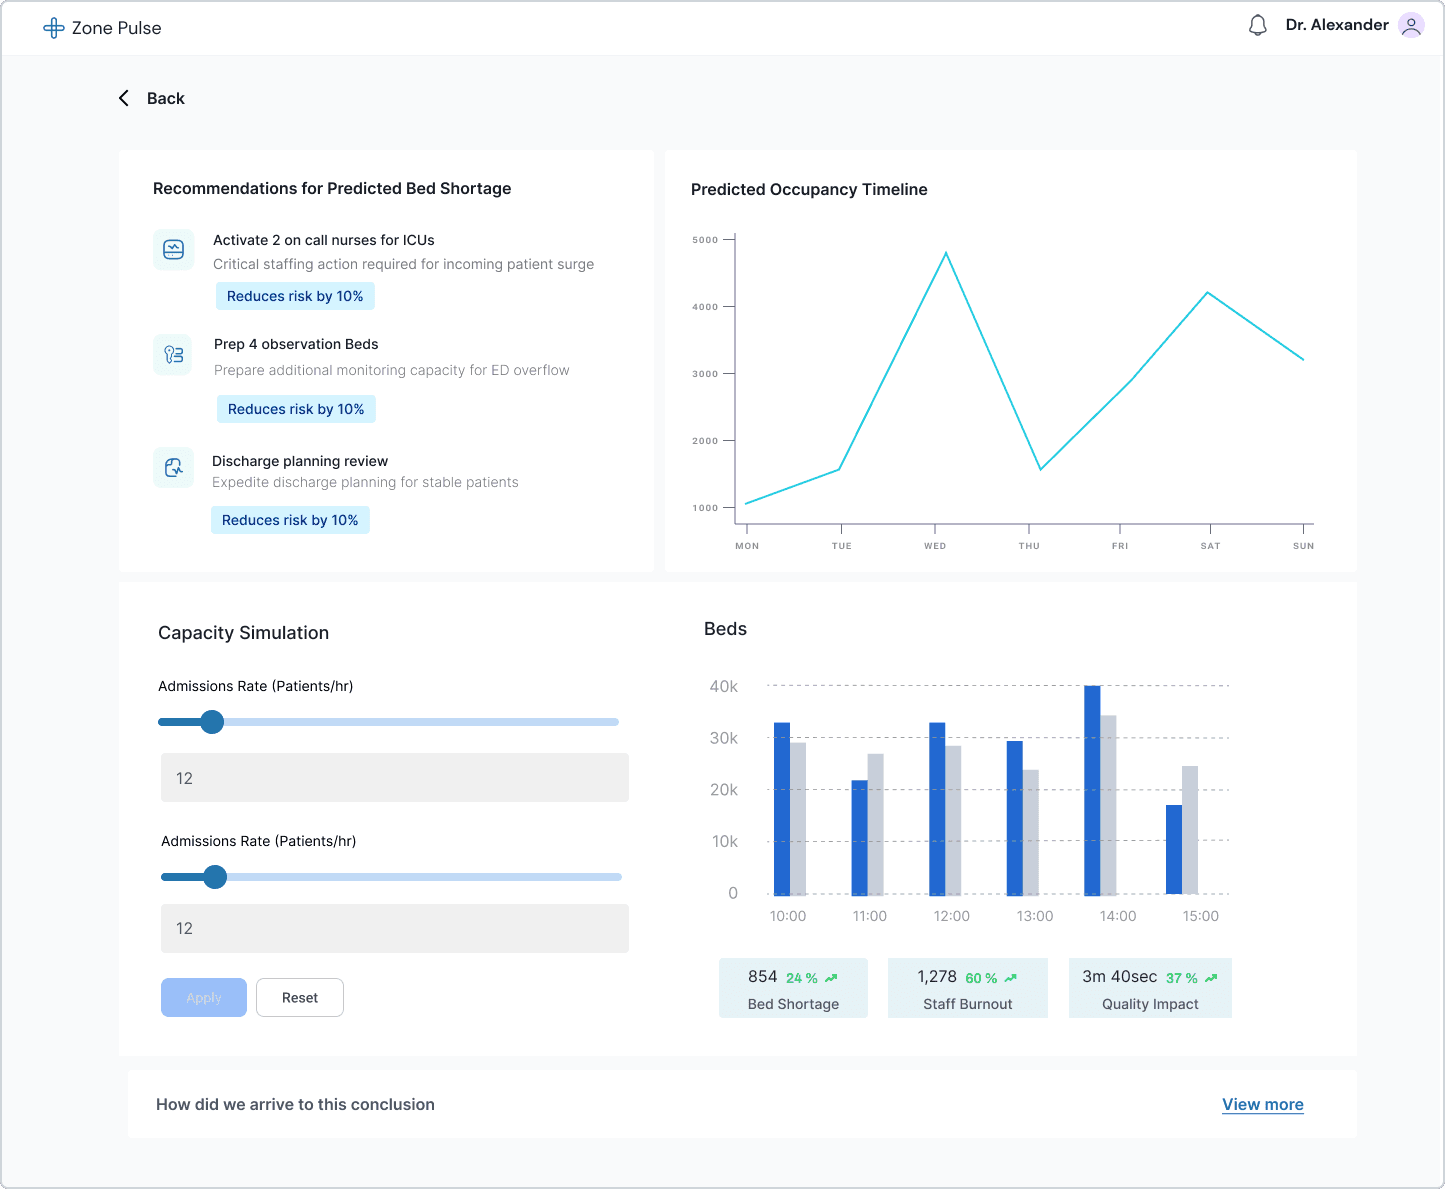Image resolution: width=1445 pixels, height=1189 pixels.
Task: Select the observation beds recommendation icon
Action: coord(174,354)
